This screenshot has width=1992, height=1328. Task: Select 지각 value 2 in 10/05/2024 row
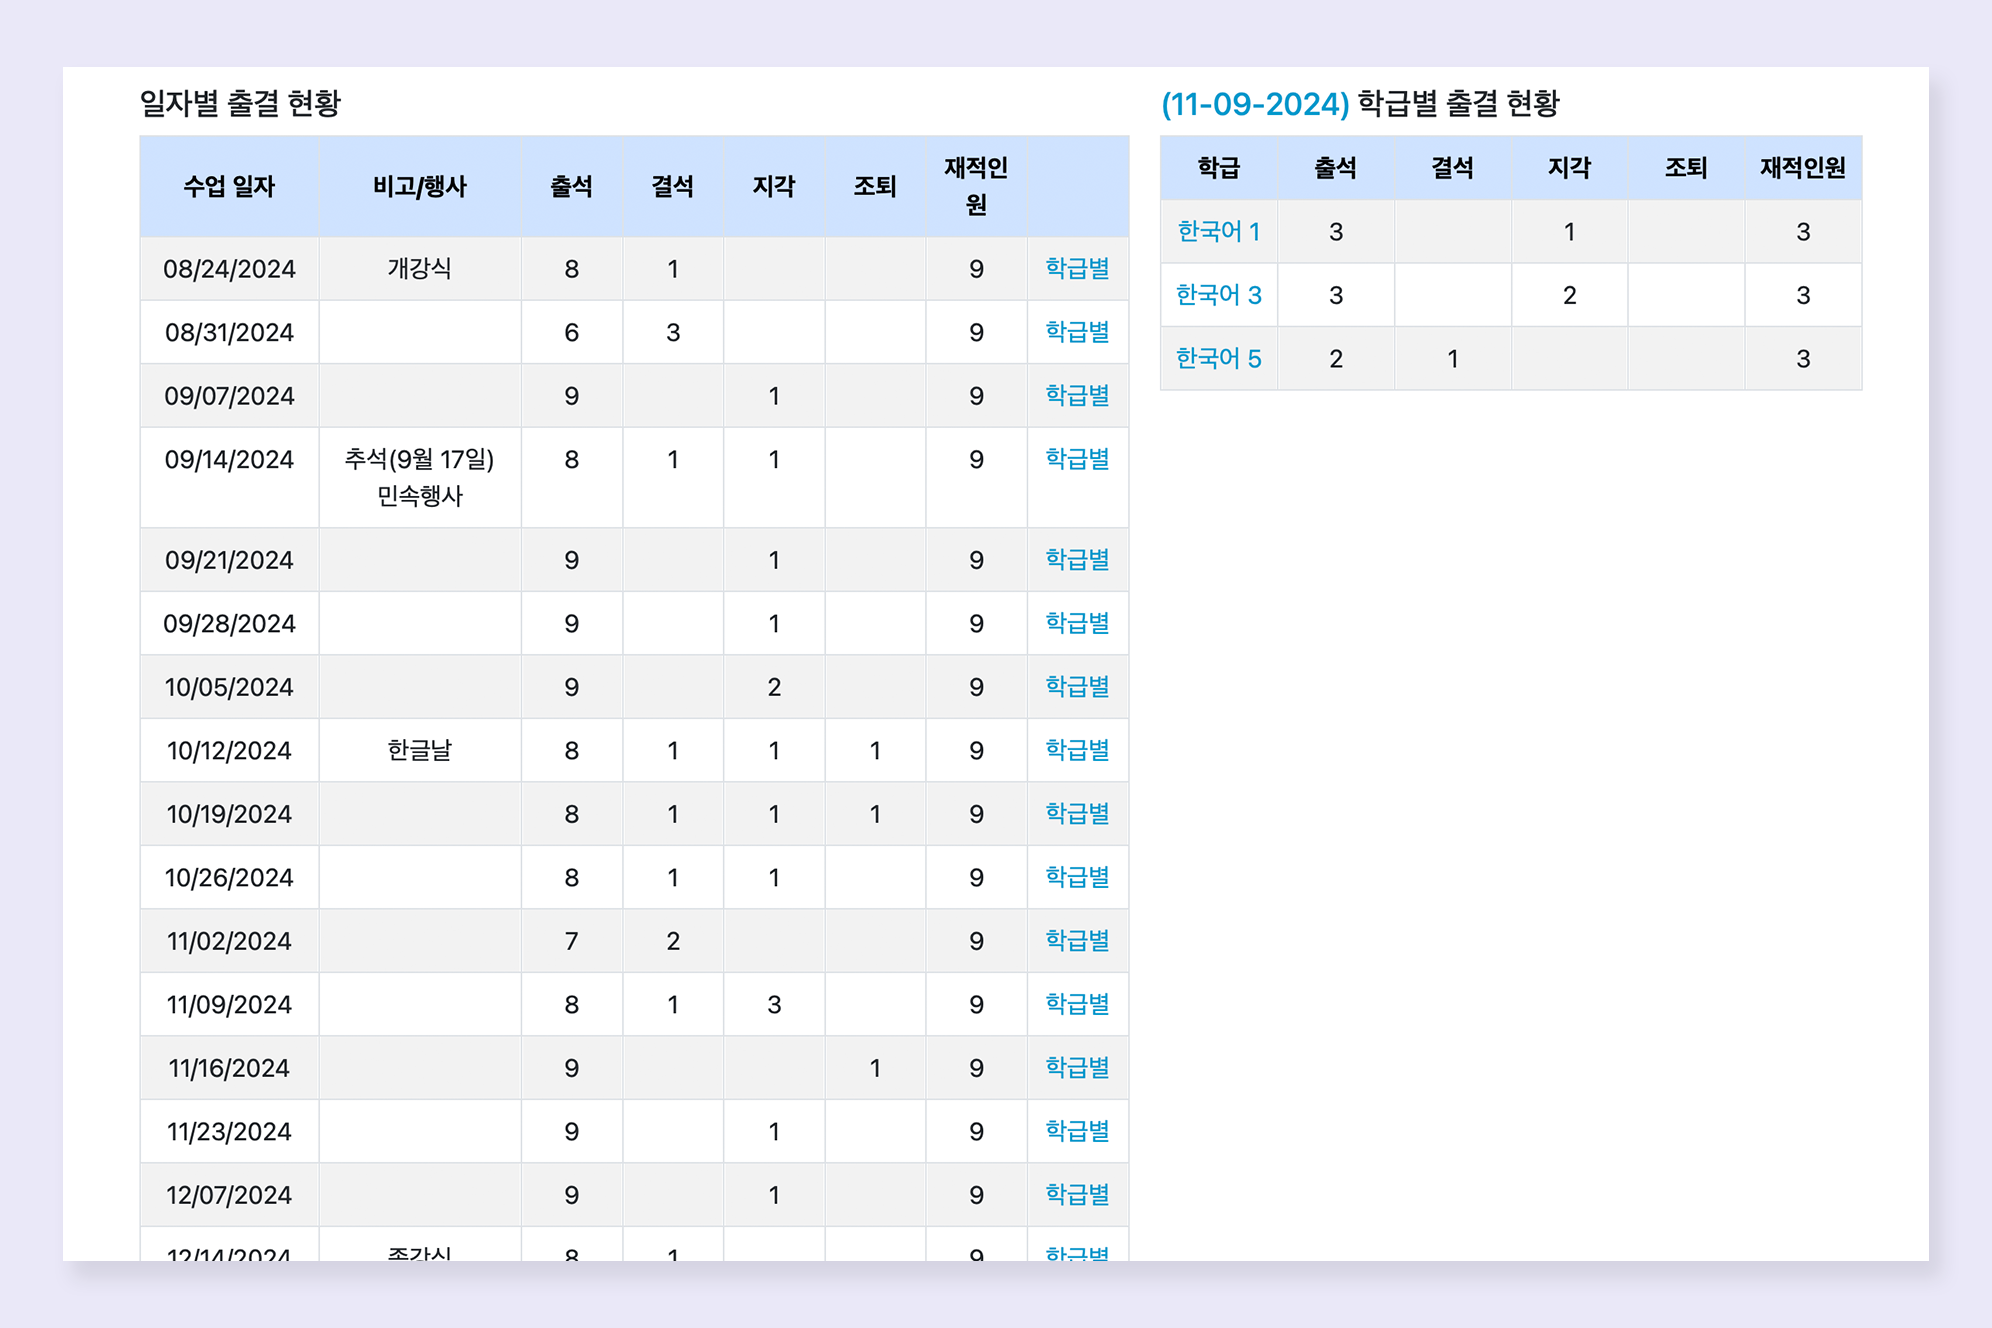pyautogui.click(x=774, y=686)
